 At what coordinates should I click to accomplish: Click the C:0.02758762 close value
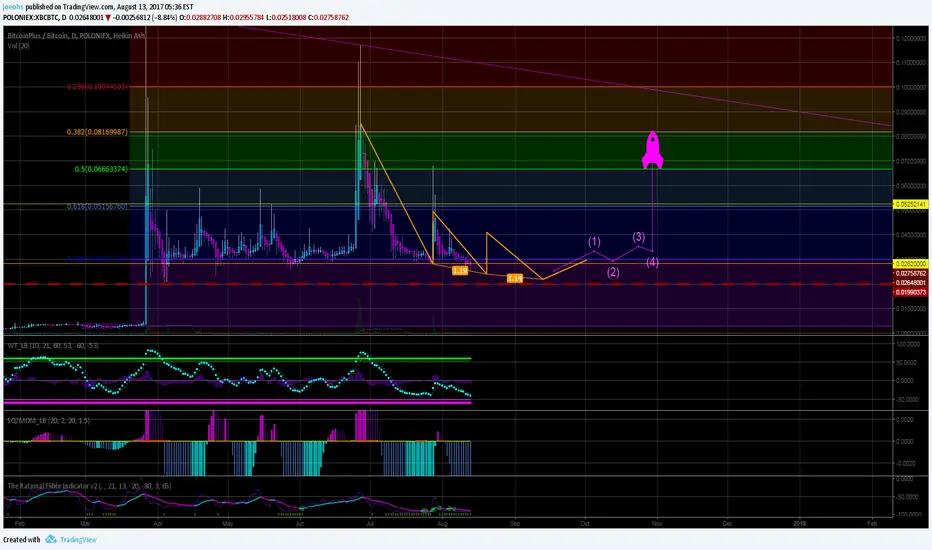(x=328, y=17)
